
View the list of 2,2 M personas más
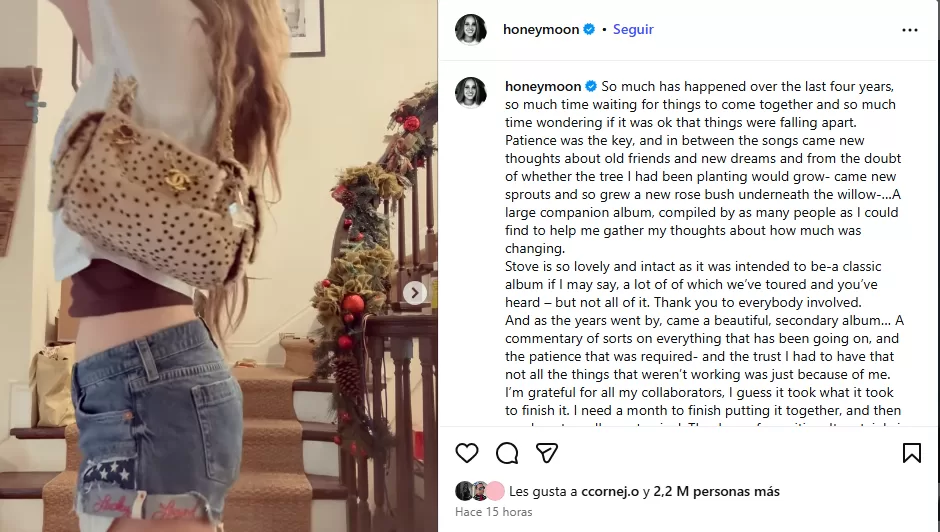716,491
